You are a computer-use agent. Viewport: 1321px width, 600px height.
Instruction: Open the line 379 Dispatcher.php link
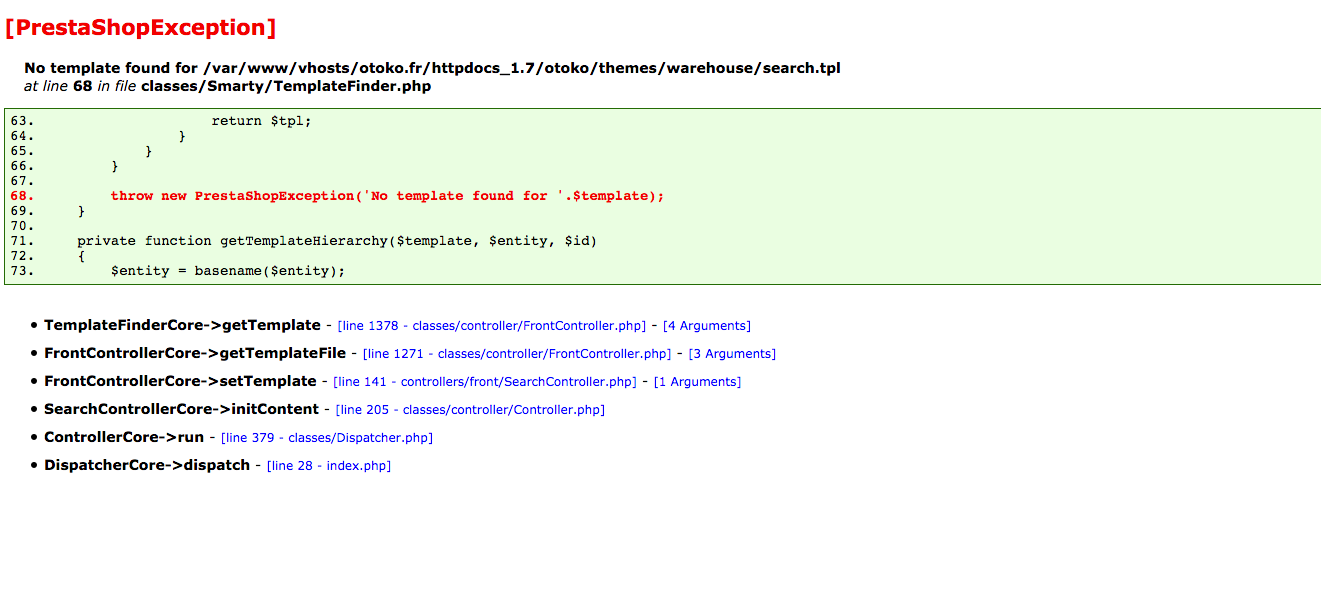(327, 438)
